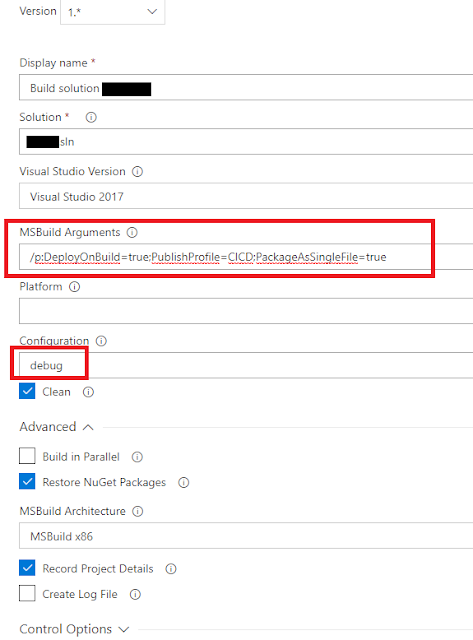
Task: Uncheck Restore NuGet Packages checkbox
Action: click(27, 481)
